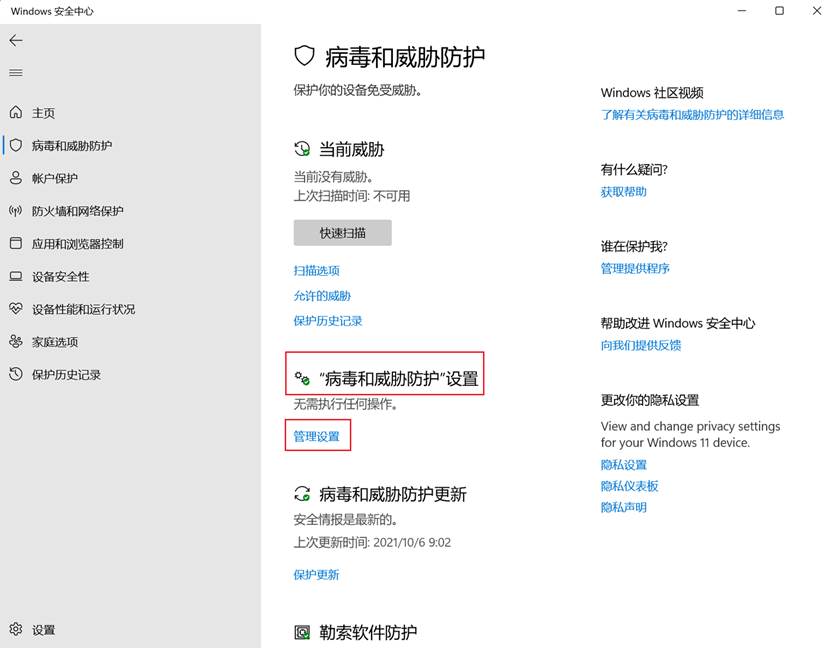Open the 隐私仪表板 link
The image size is (831, 648).
(630, 486)
